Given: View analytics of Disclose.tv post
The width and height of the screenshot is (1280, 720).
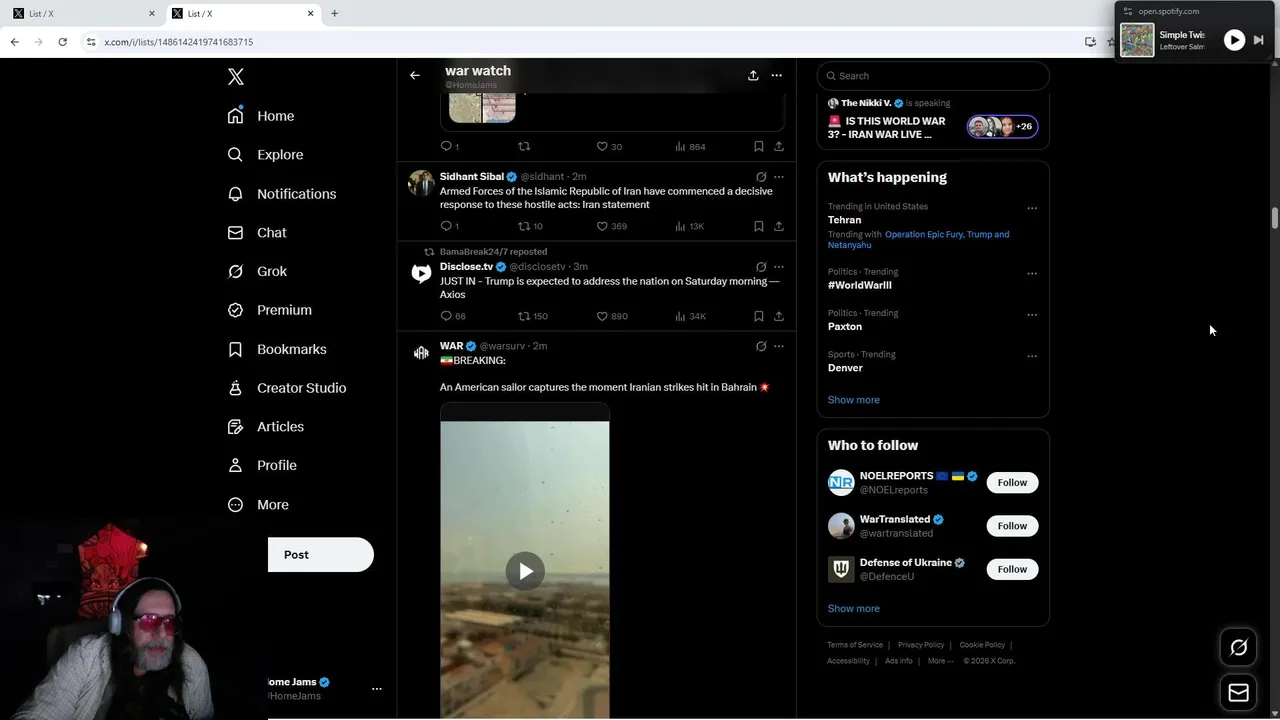Looking at the screenshot, I should [690, 316].
